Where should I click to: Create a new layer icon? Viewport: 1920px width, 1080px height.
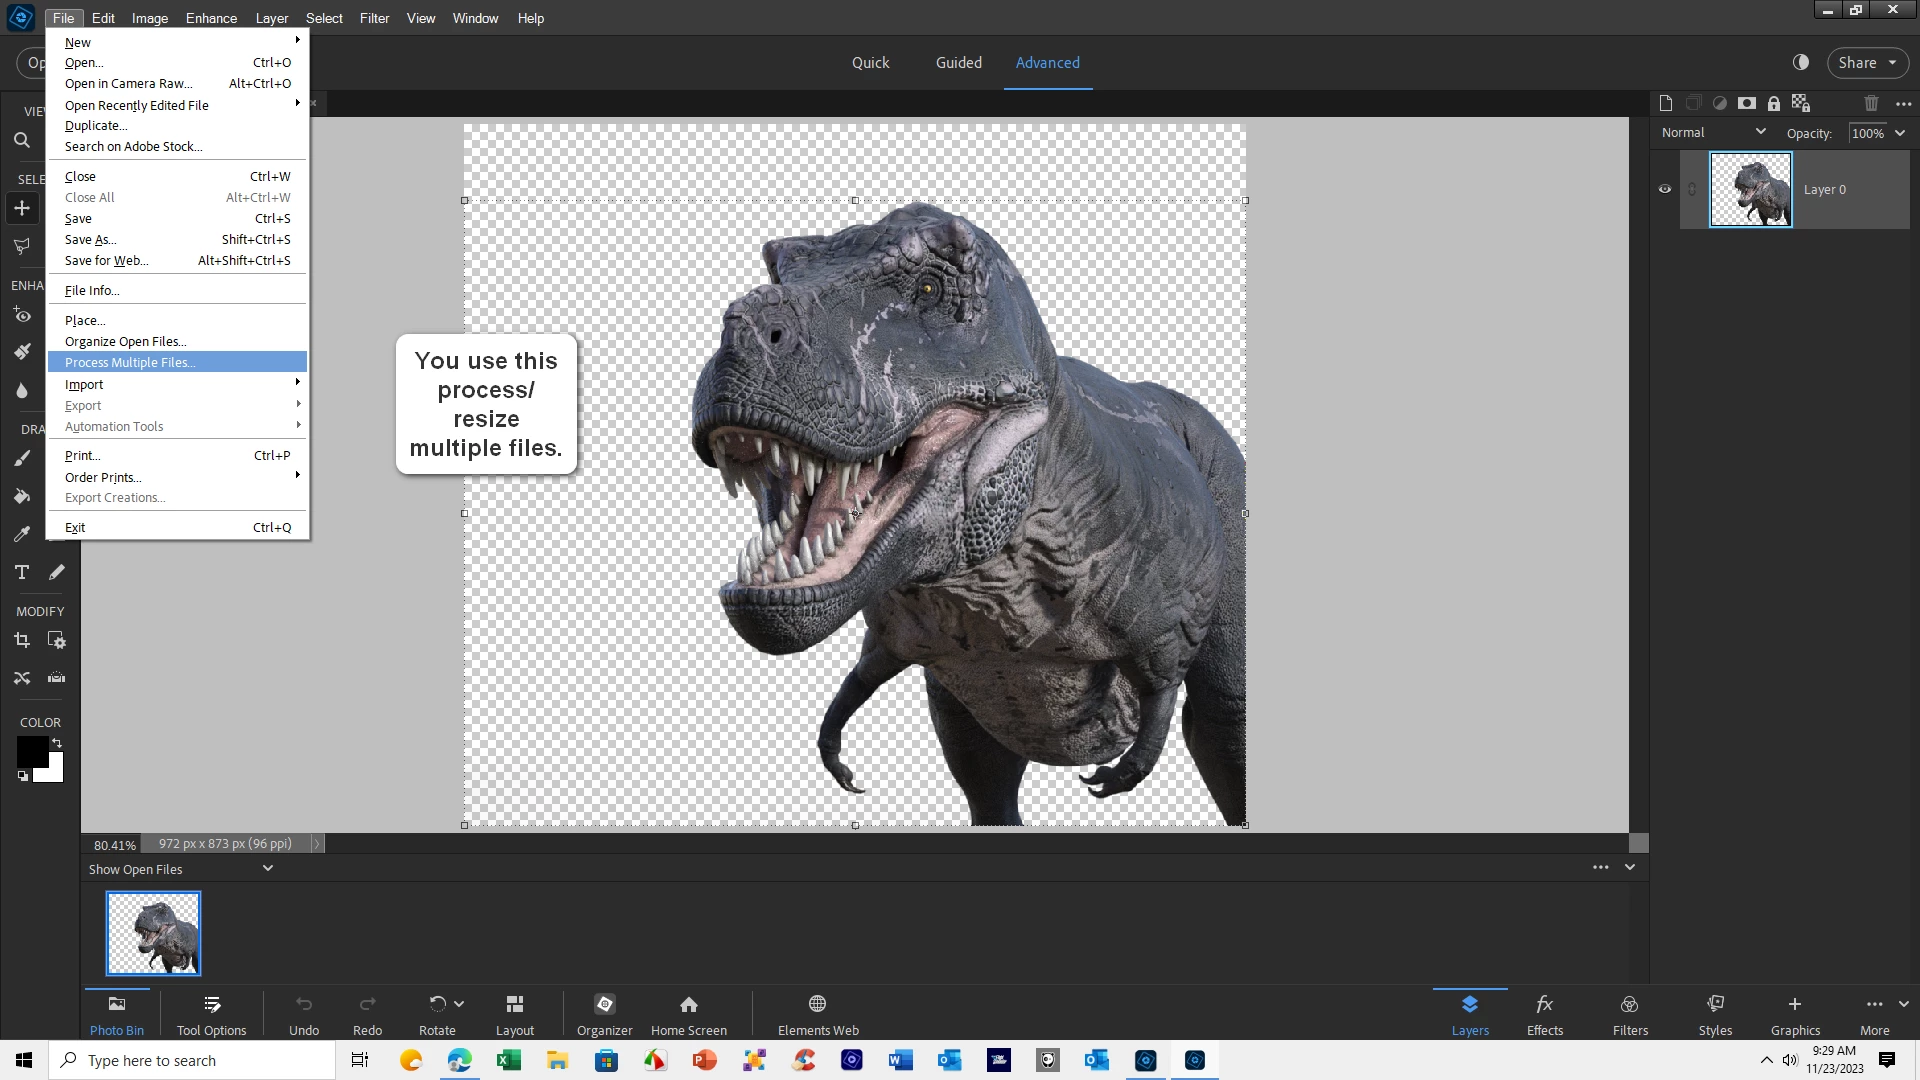(1665, 103)
